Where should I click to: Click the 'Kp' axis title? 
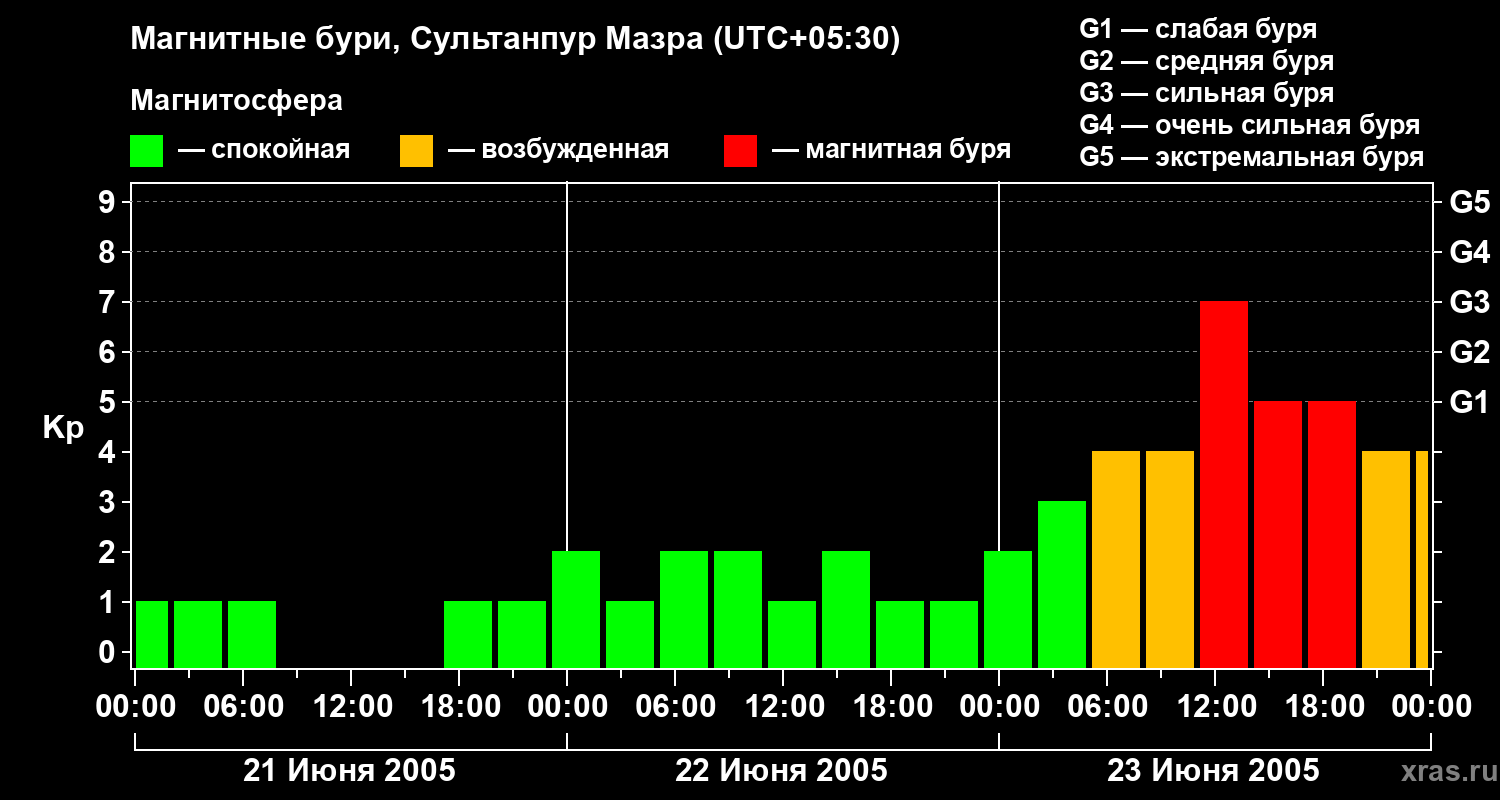coord(64,428)
